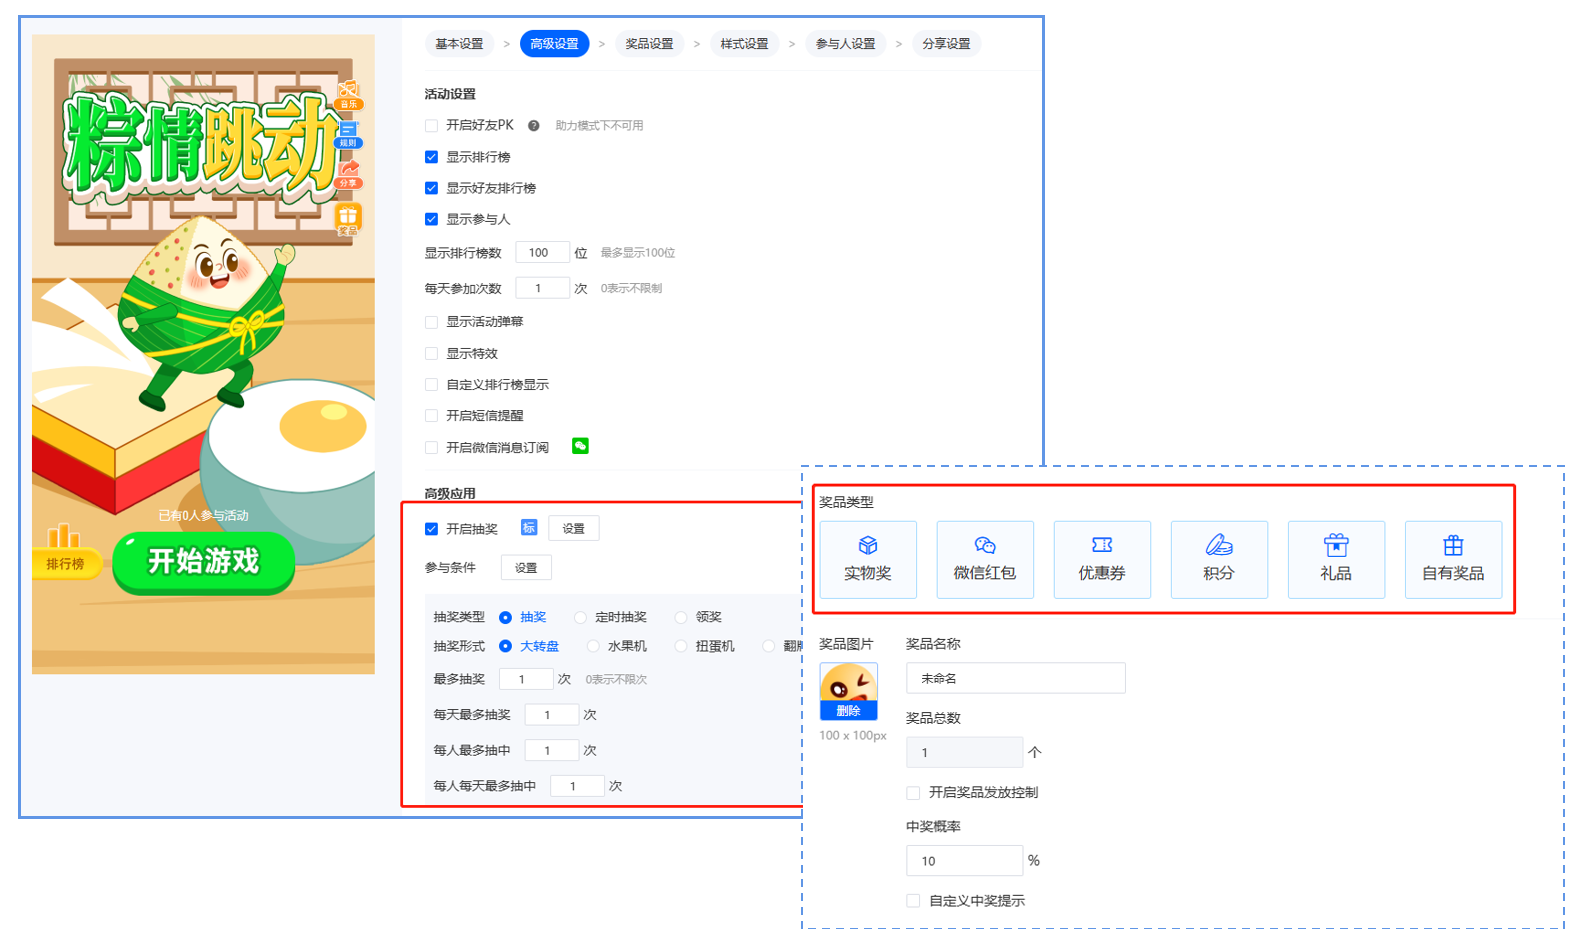Click the help icon beside 开启好友PK
Screen dimensions: 1581x943
(x=534, y=126)
